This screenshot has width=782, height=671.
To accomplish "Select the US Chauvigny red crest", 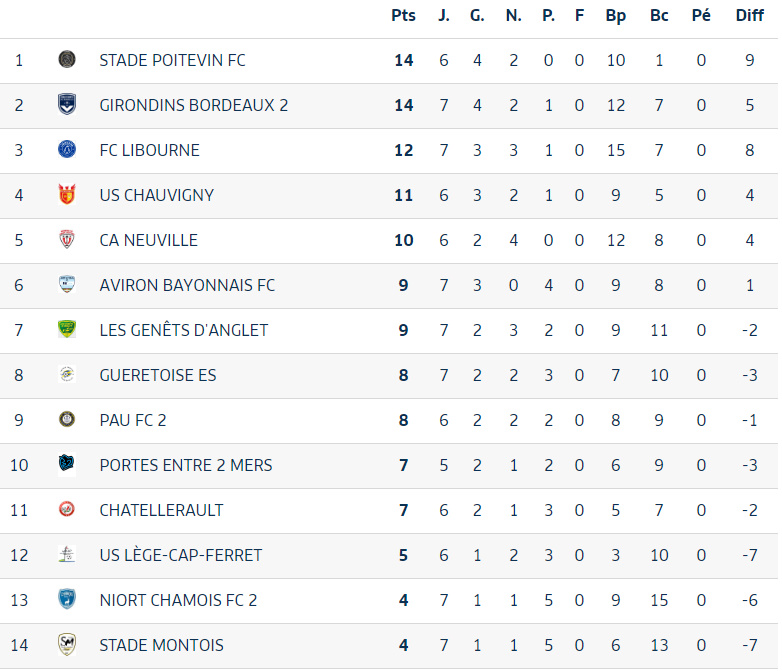I will coord(67,194).
